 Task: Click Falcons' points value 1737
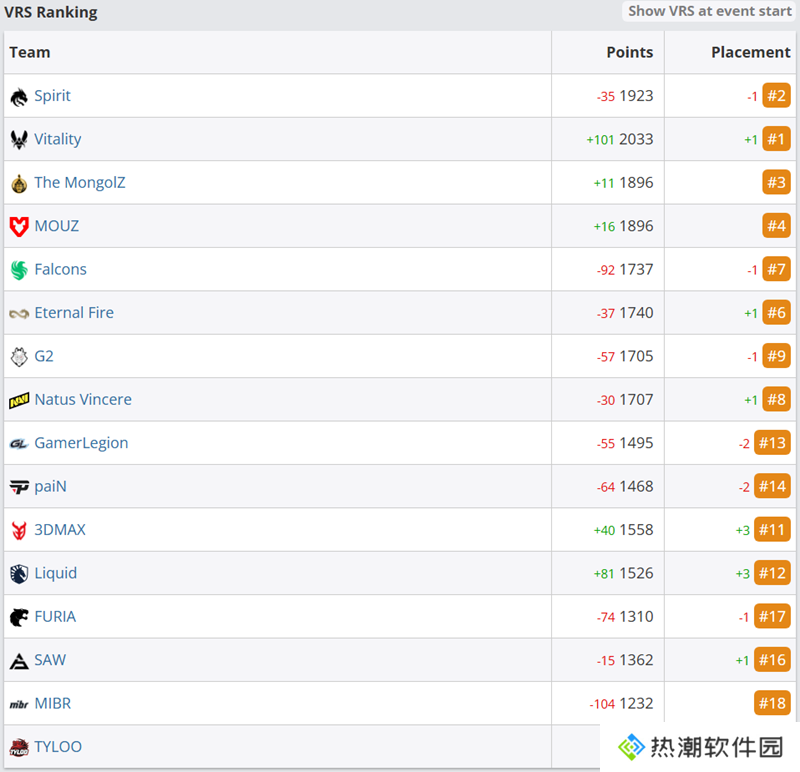[x=636, y=269]
